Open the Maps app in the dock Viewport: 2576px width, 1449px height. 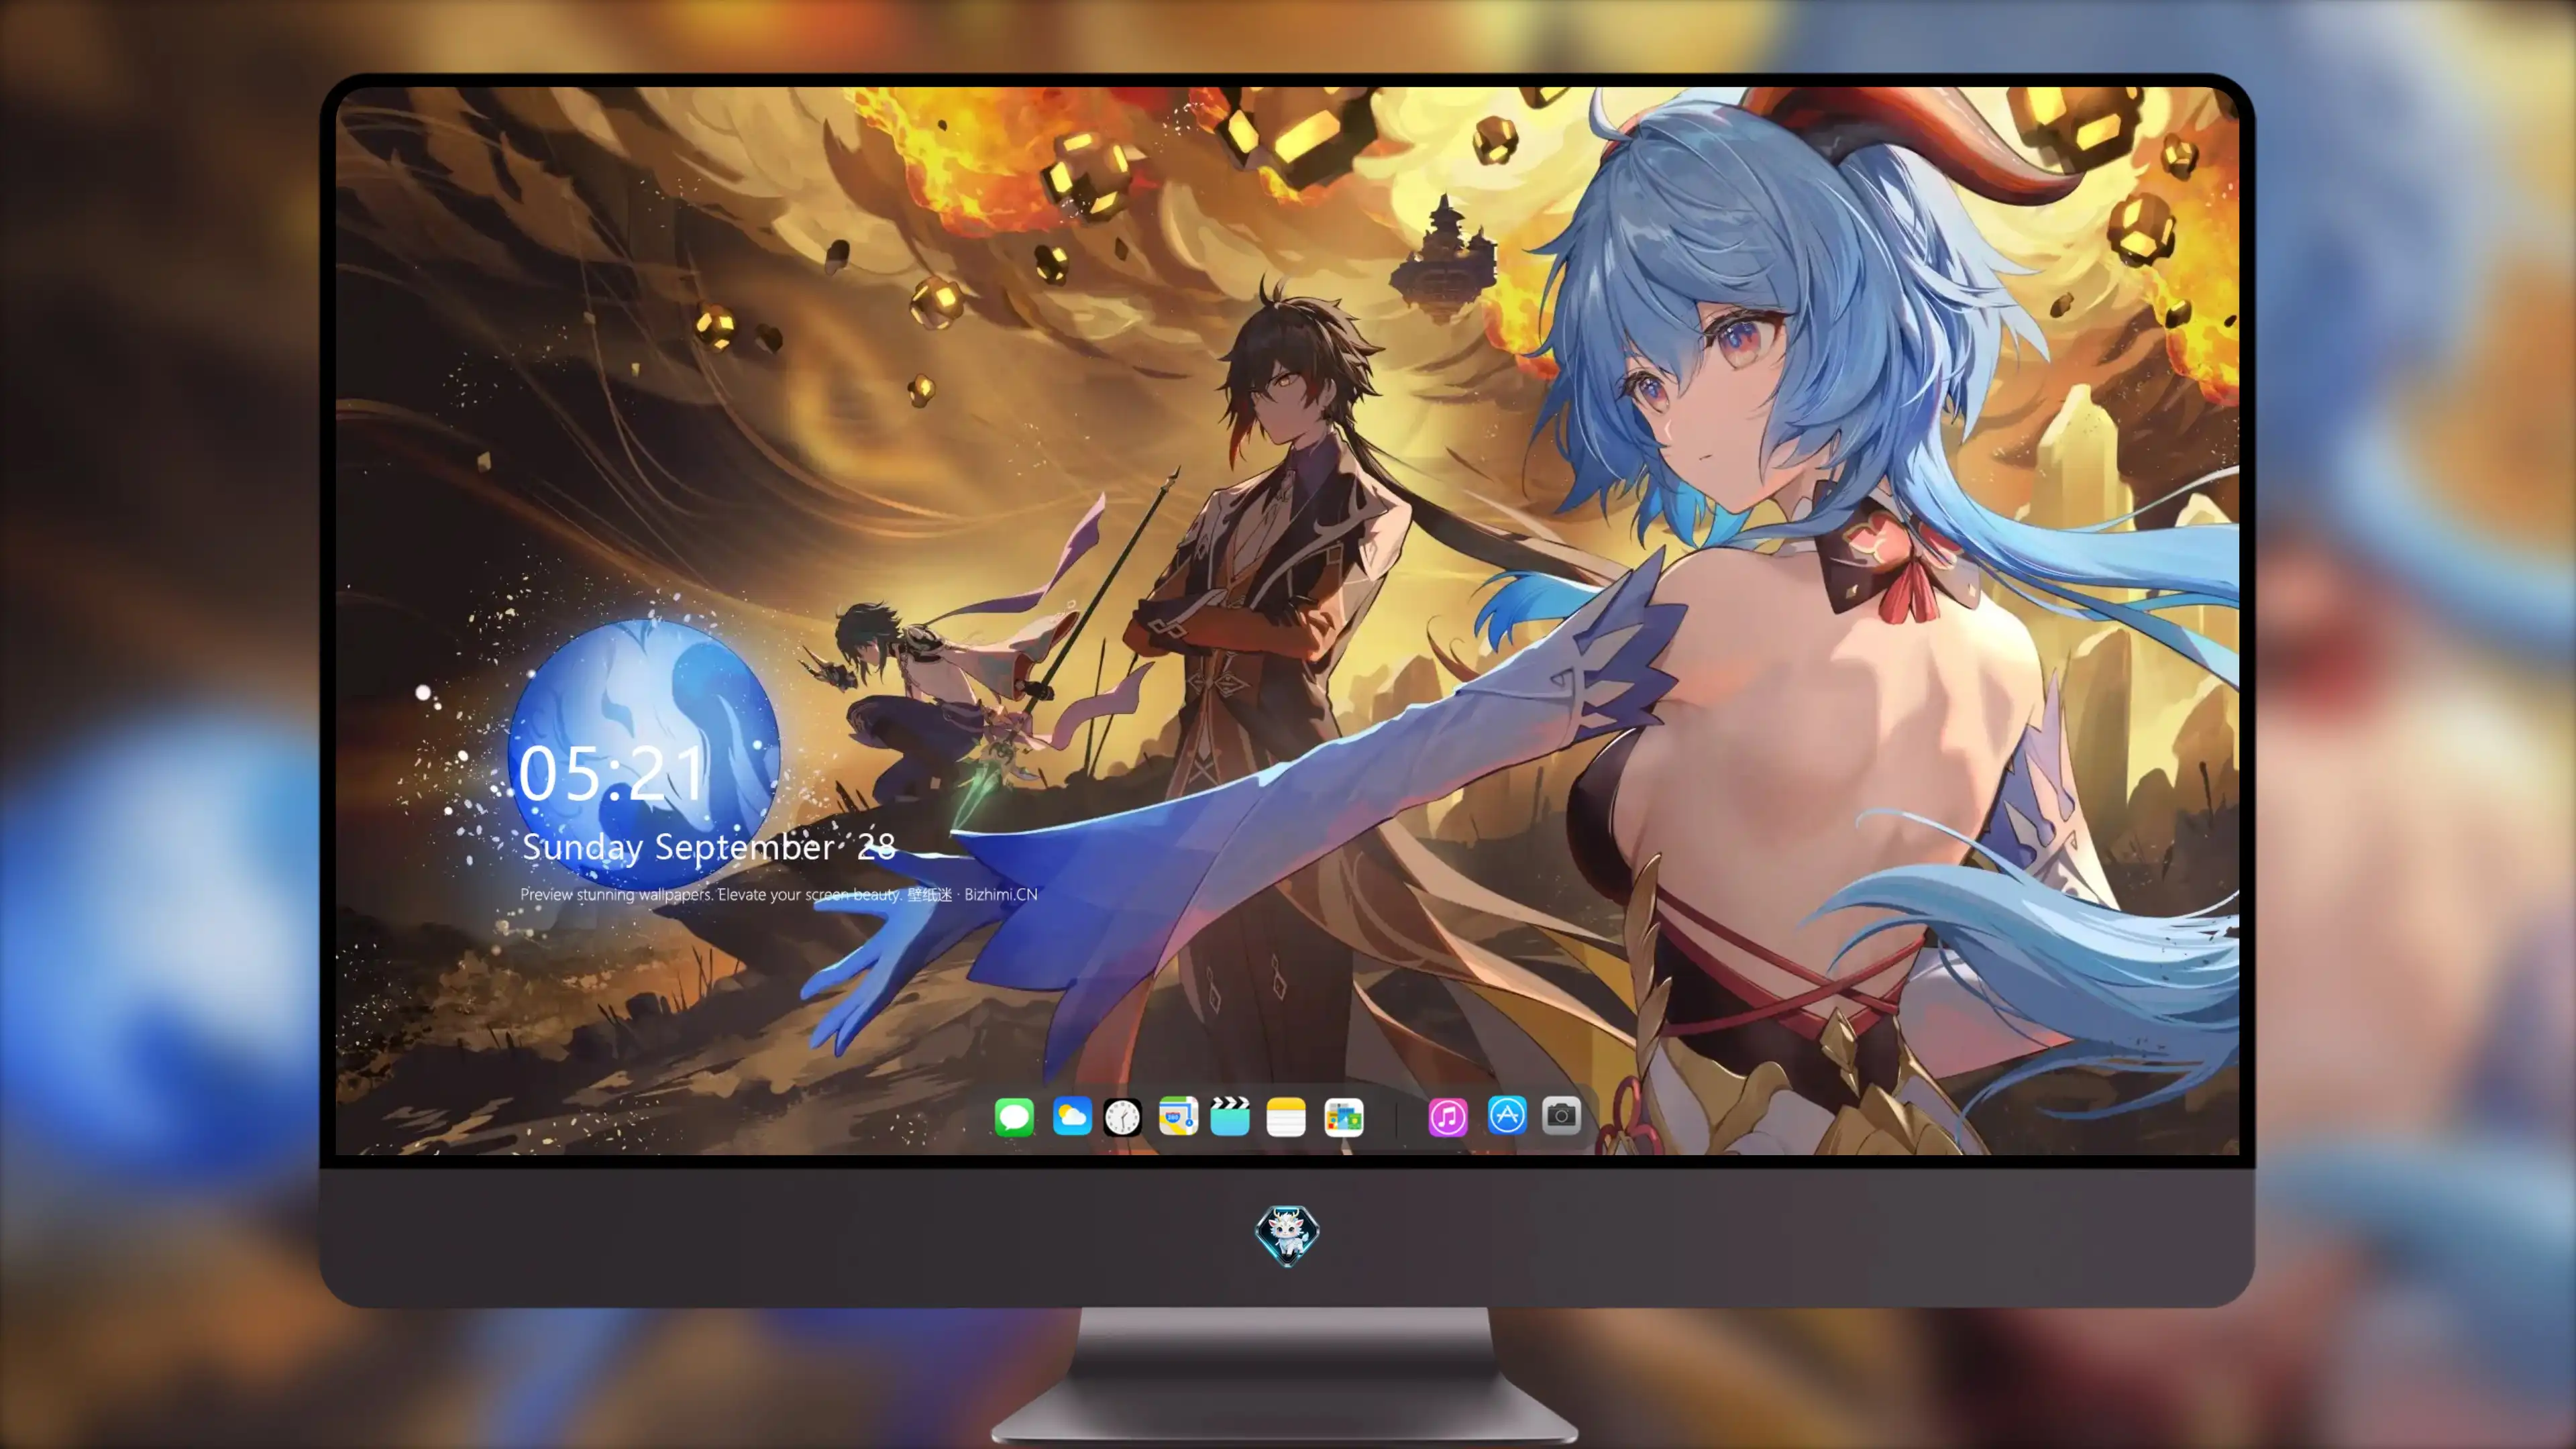point(1178,1116)
